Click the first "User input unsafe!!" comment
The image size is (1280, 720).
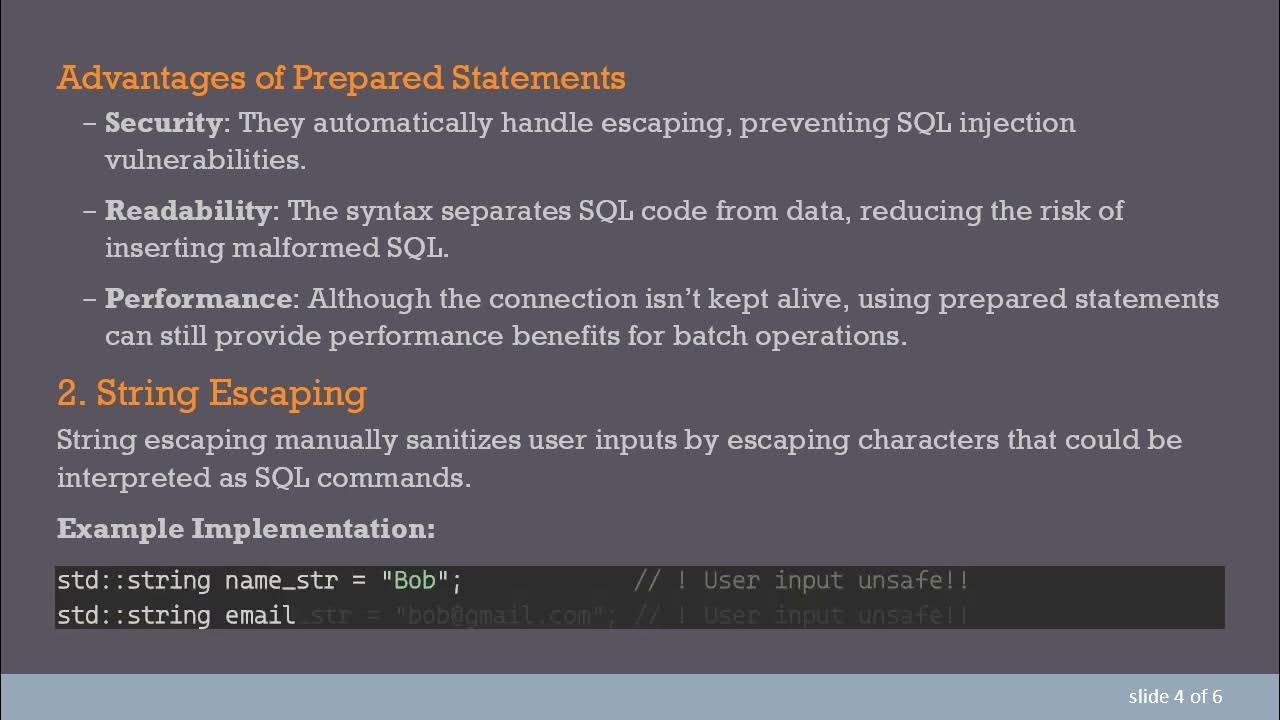pos(836,581)
